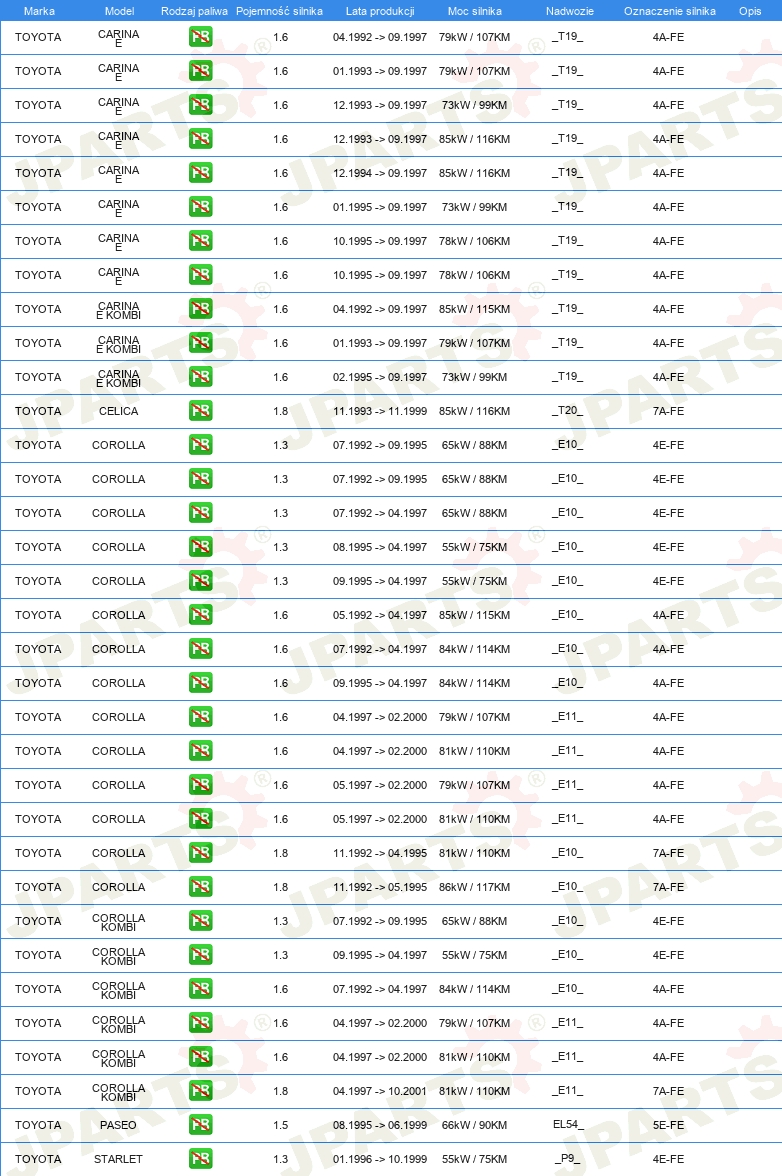Click 4E-FE in the STARLET row
This screenshot has width=782, height=1176.
click(668, 1159)
